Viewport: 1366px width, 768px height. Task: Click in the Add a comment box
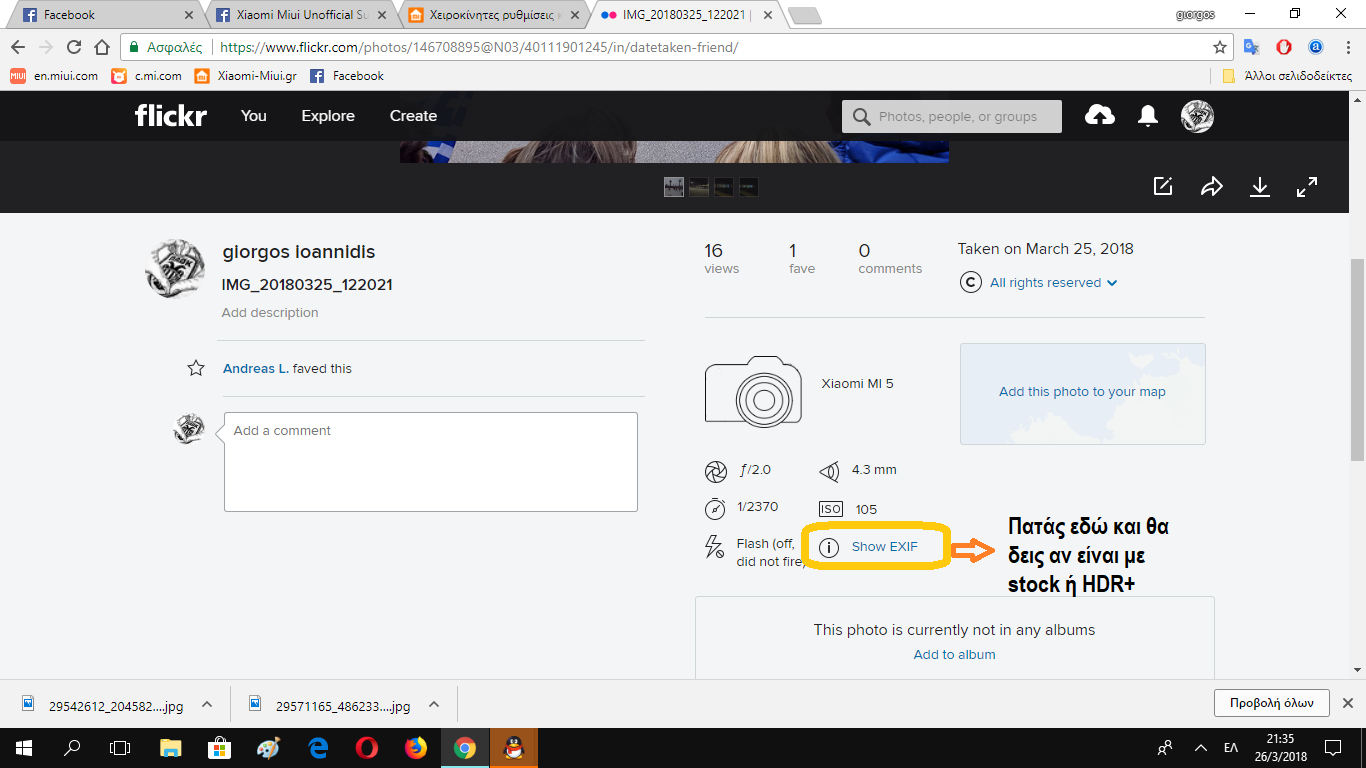click(x=430, y=462)
